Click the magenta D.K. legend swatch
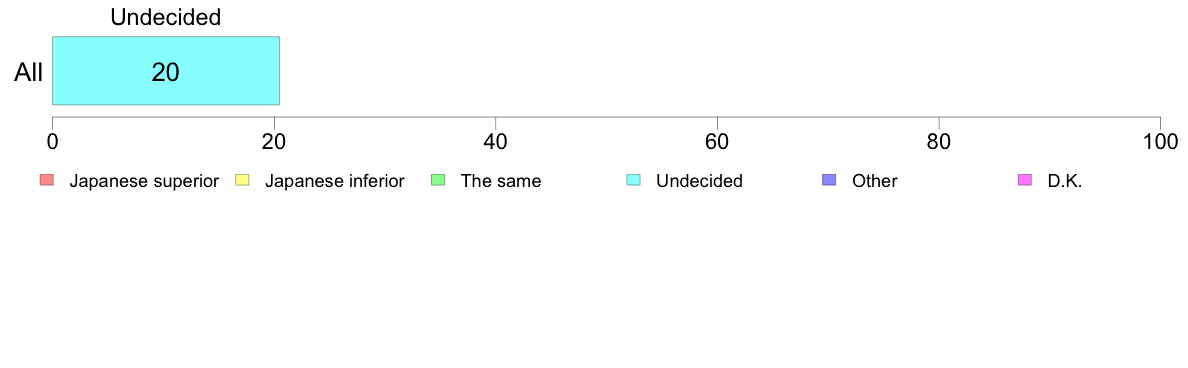1188x368 pixels. [x=1025, y=180]
